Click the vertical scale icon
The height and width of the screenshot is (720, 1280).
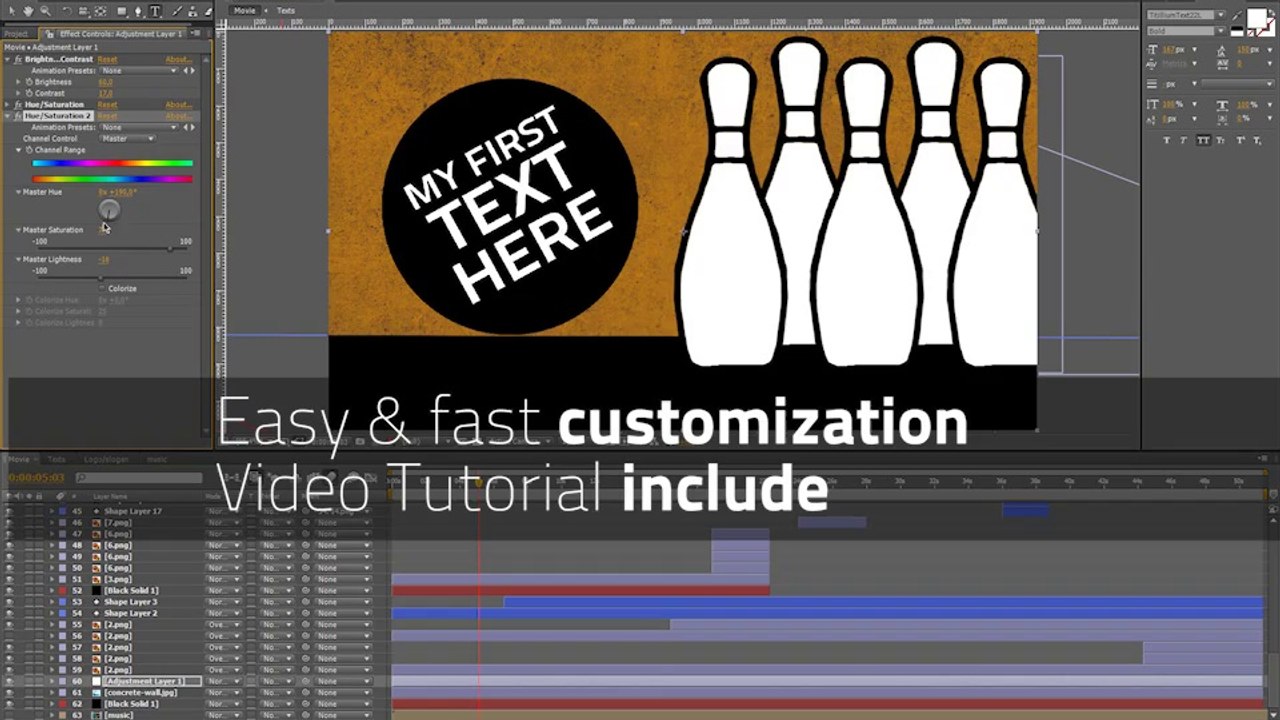[1153, 104]
